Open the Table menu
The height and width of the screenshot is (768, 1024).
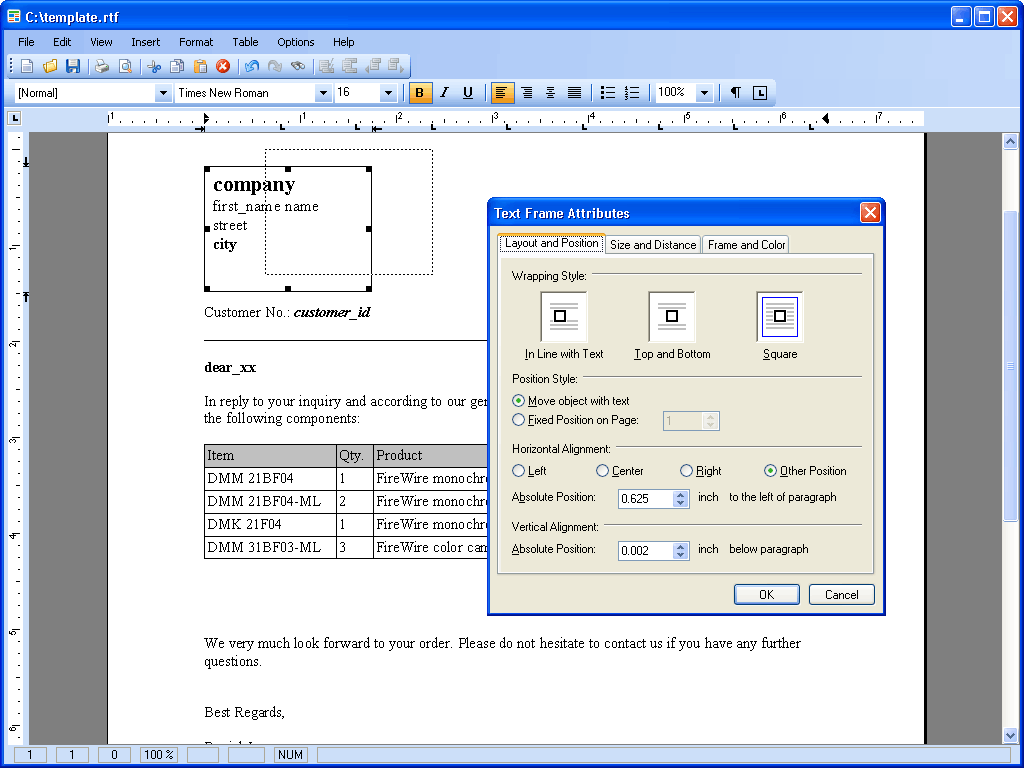pyautogui.click(x=245, y=42)
